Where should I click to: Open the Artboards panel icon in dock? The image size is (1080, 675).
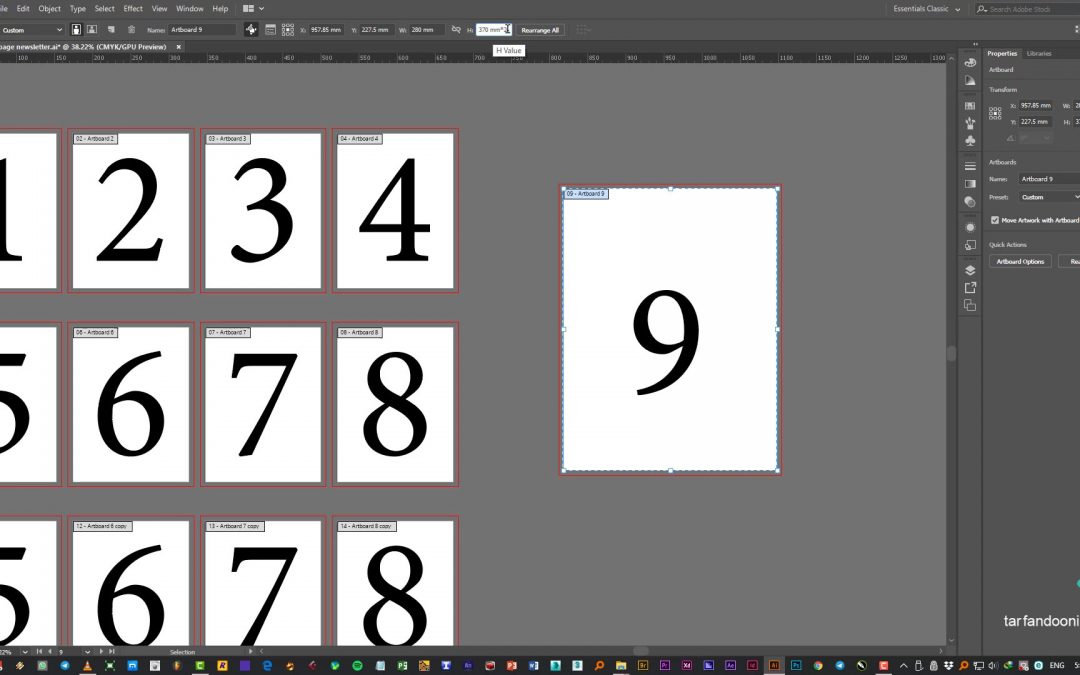(x=970, y=305)
